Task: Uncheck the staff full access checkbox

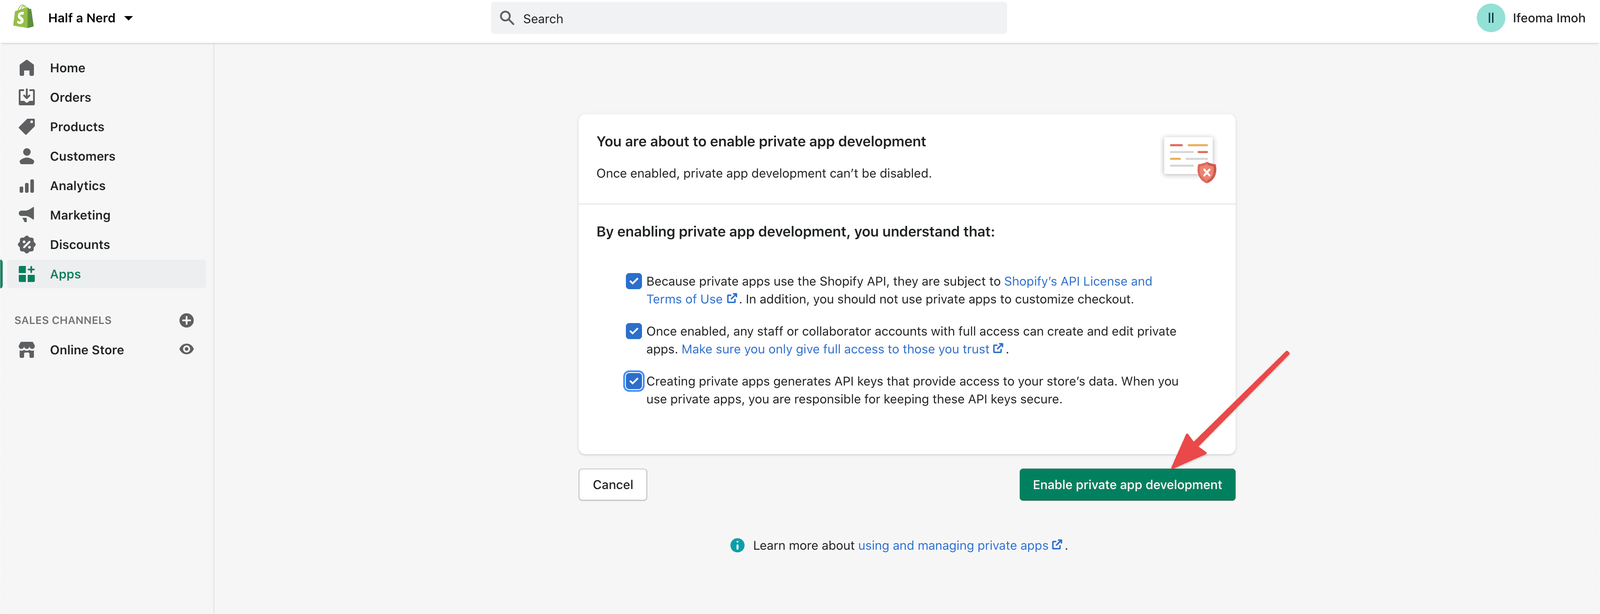Action: click(x=633, y=331)
